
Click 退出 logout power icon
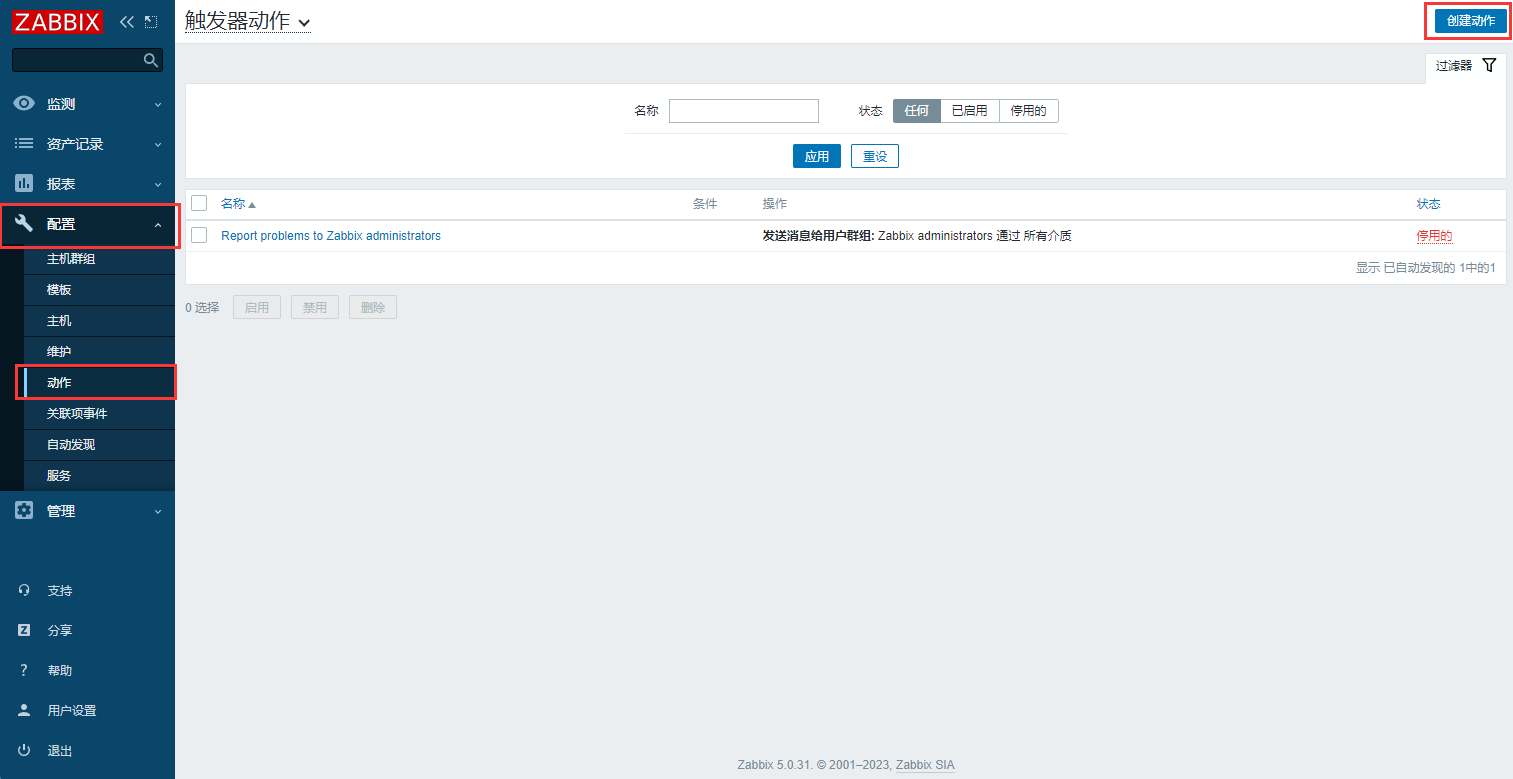[x=25, y=750]
